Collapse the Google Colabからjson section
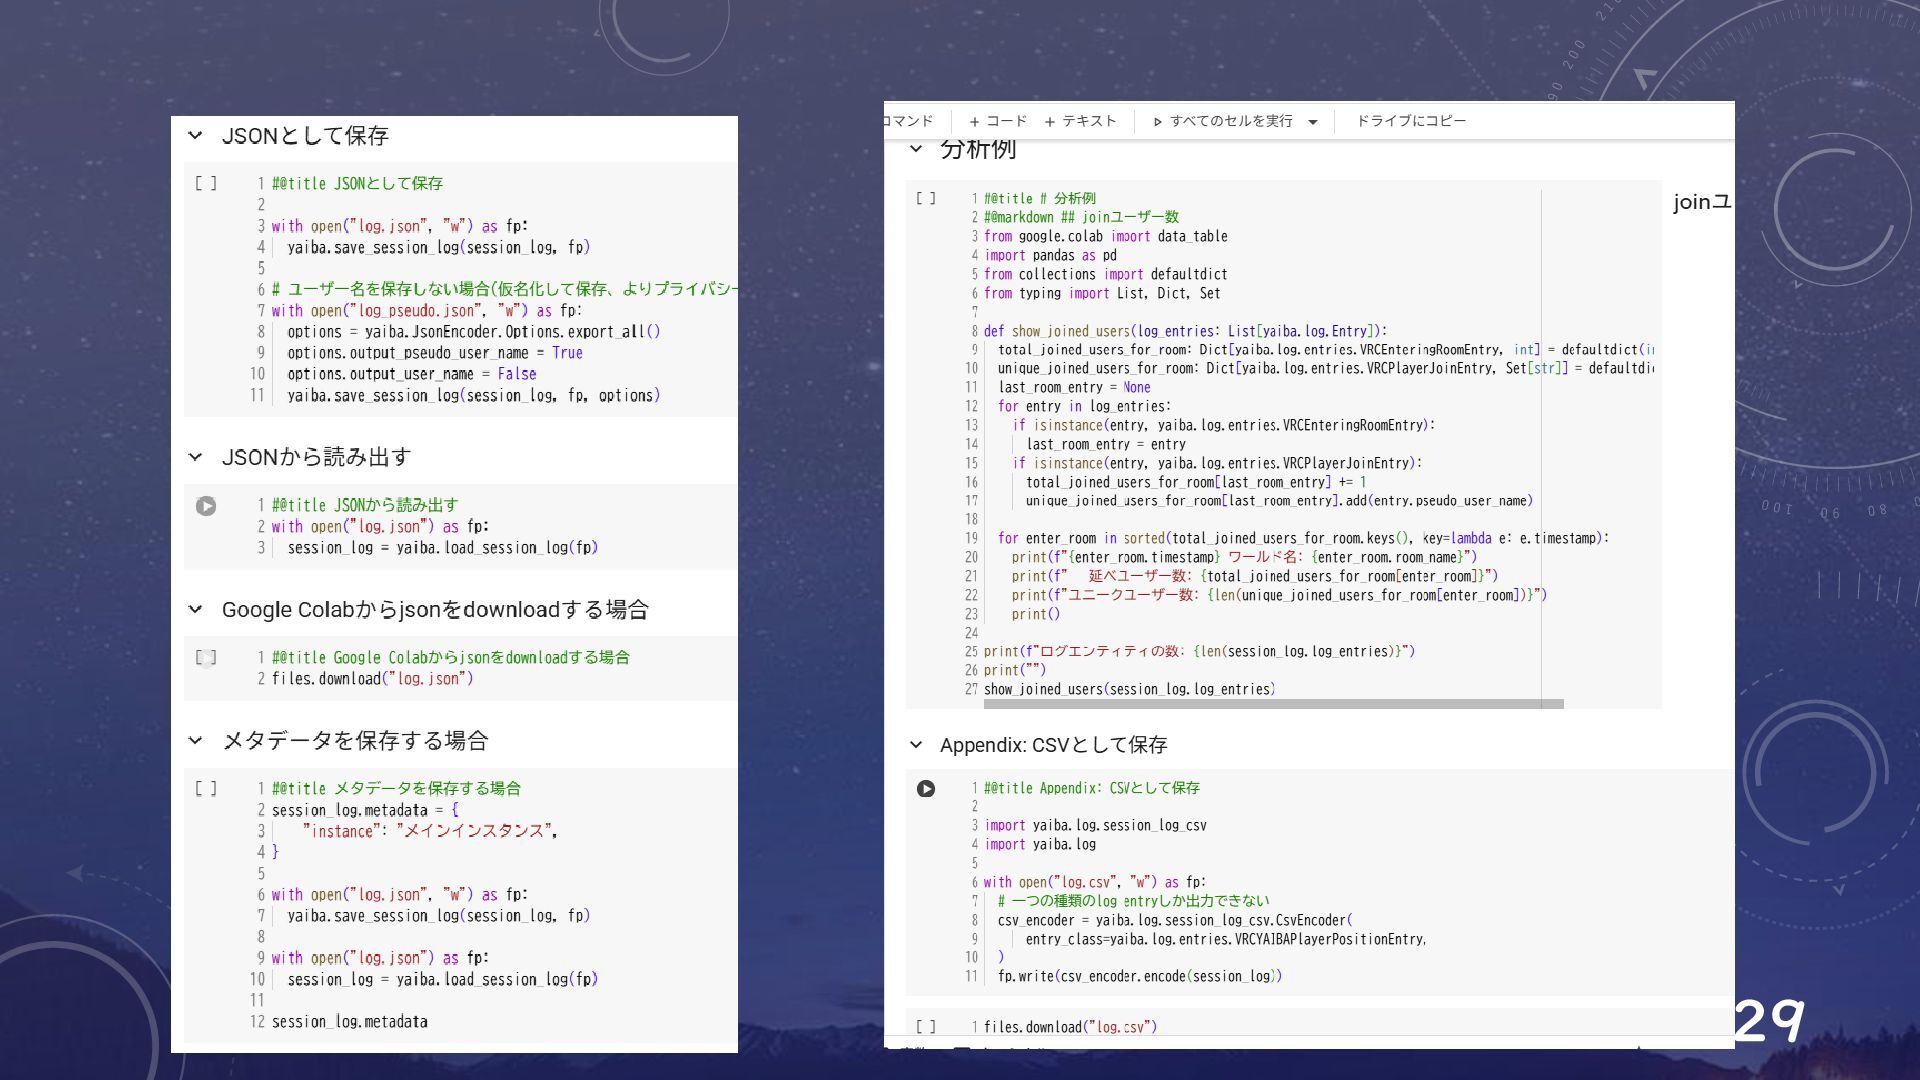This screenshot has width=1920, height=1080. click(x=195, y=609)
